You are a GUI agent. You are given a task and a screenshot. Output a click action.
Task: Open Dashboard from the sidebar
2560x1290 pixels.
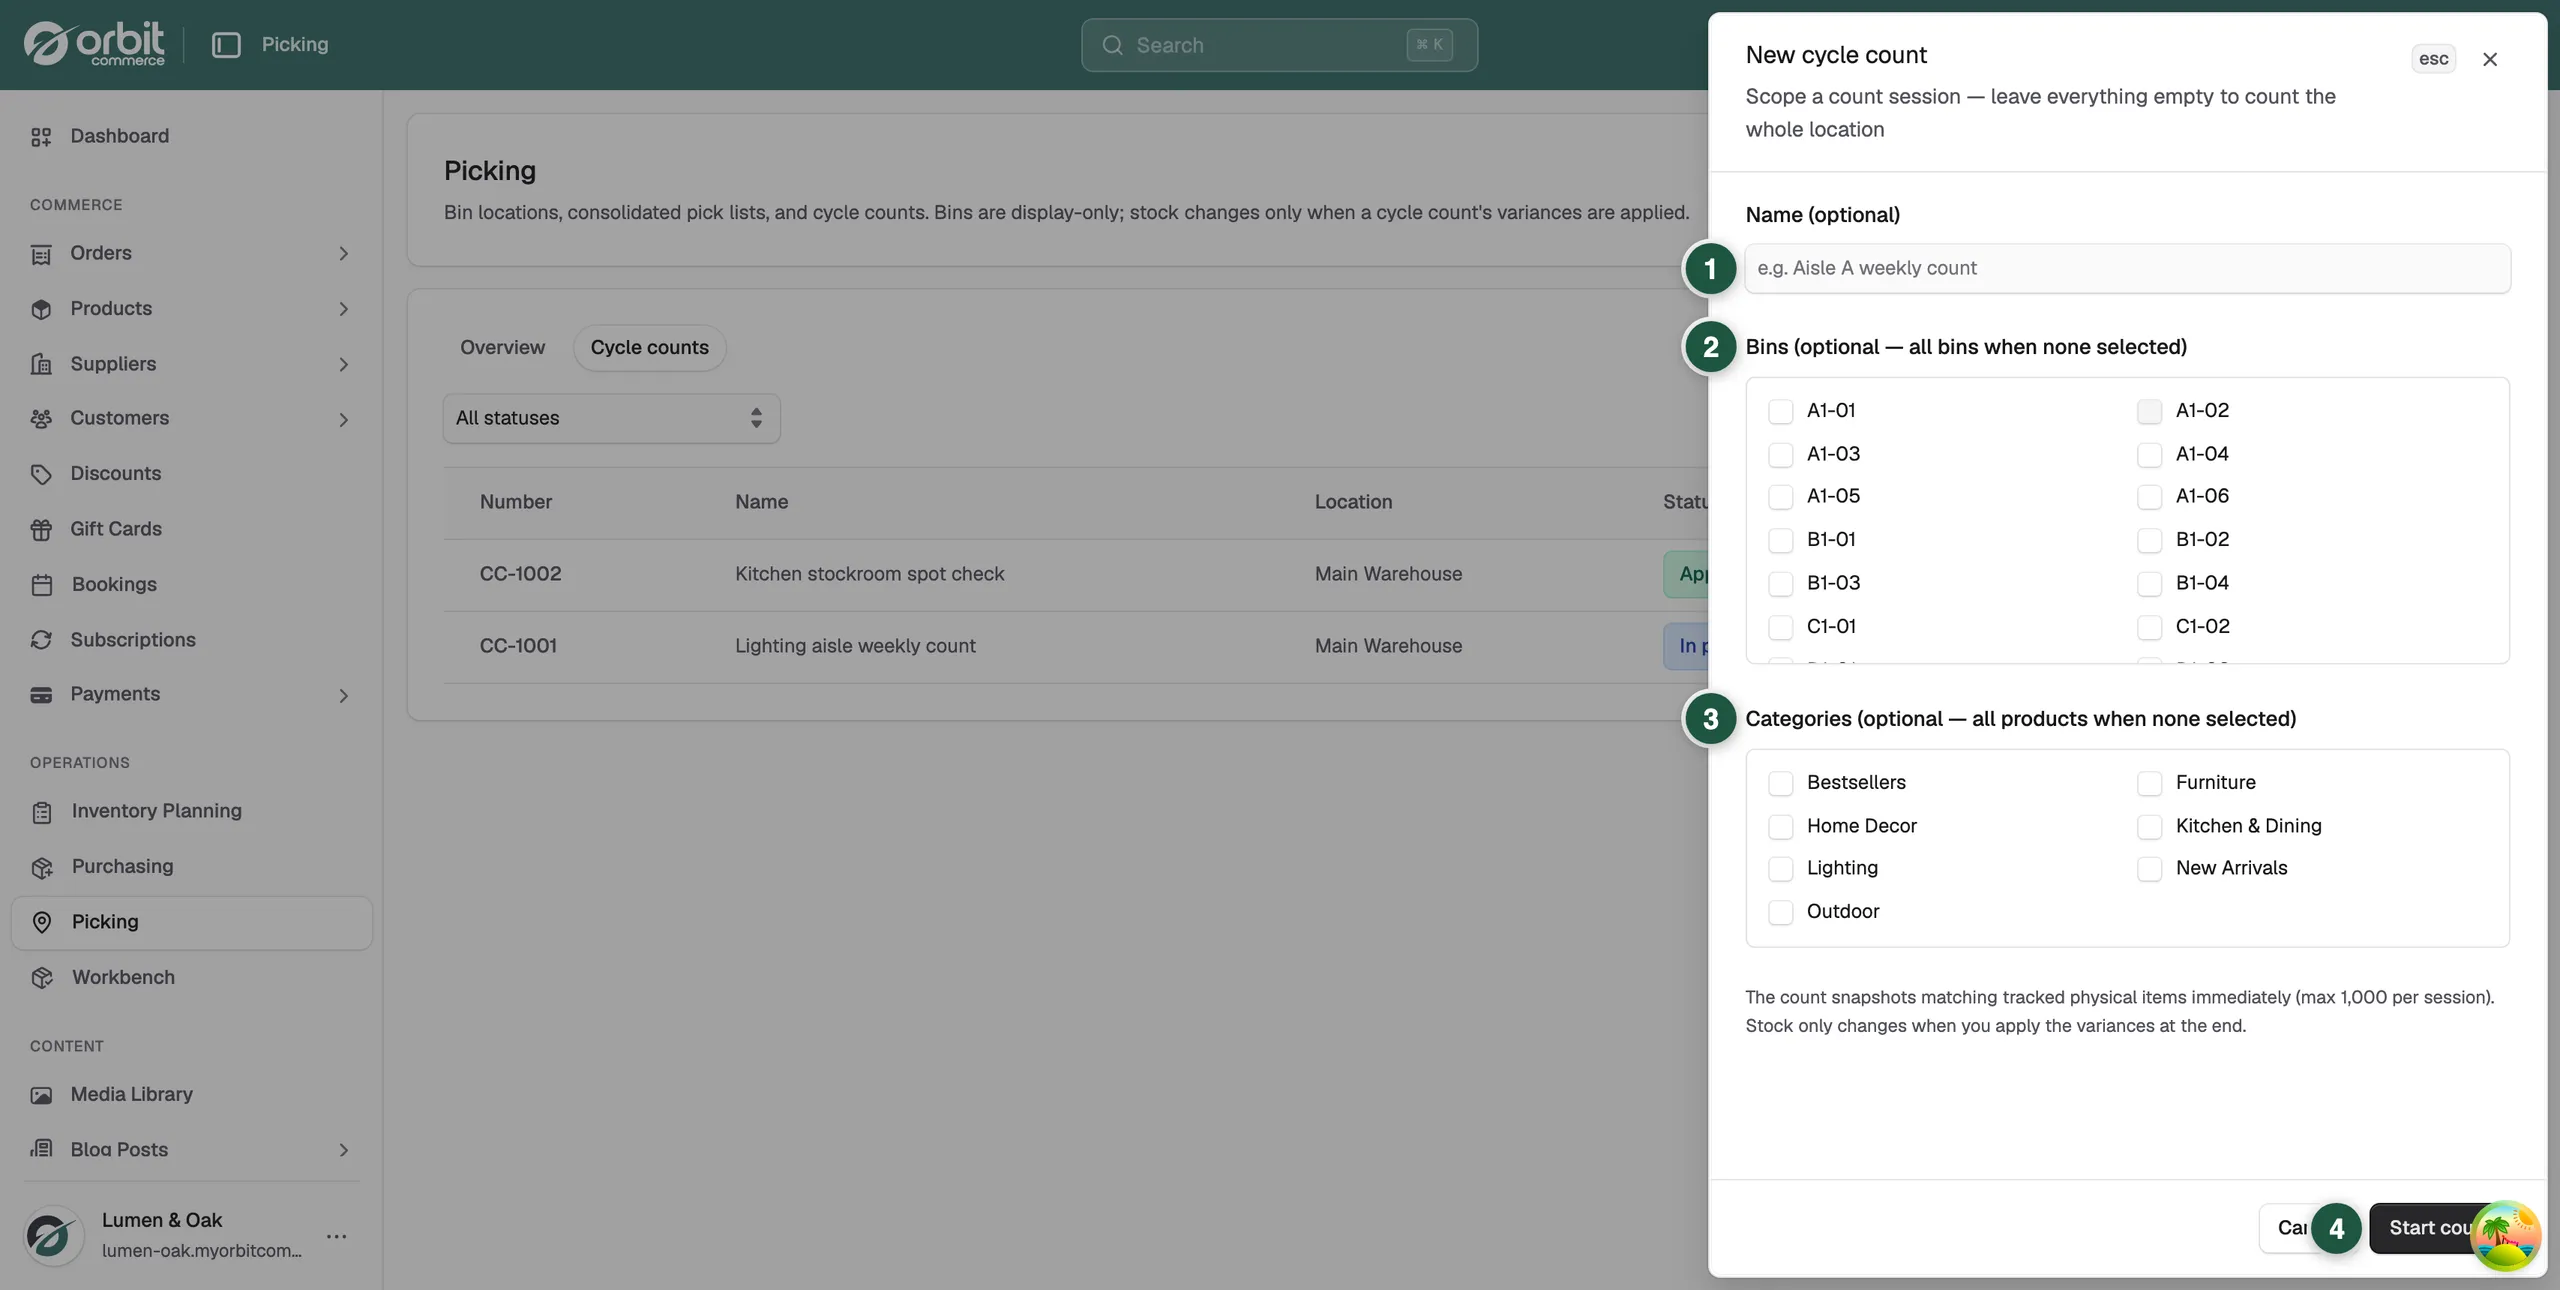pos(191,136)
